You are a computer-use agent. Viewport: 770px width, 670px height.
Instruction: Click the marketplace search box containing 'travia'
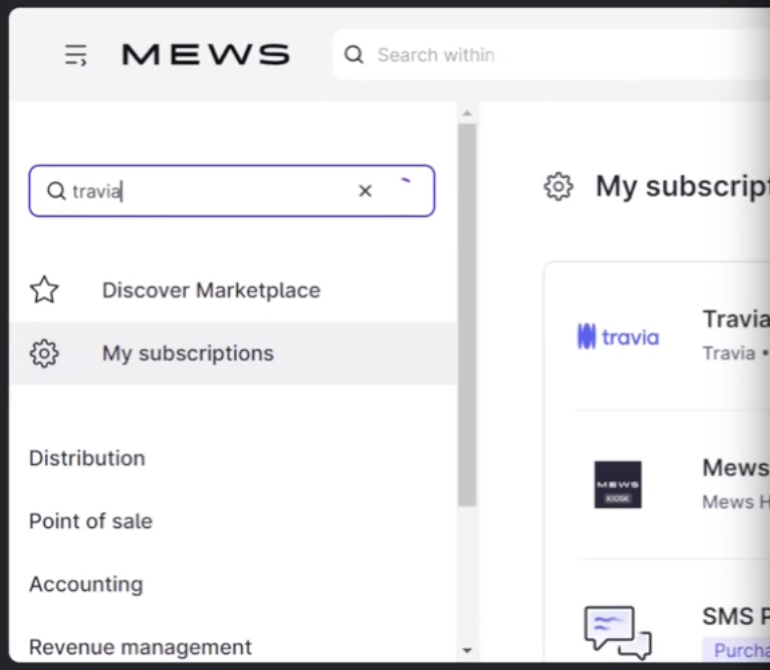[232, 191]
